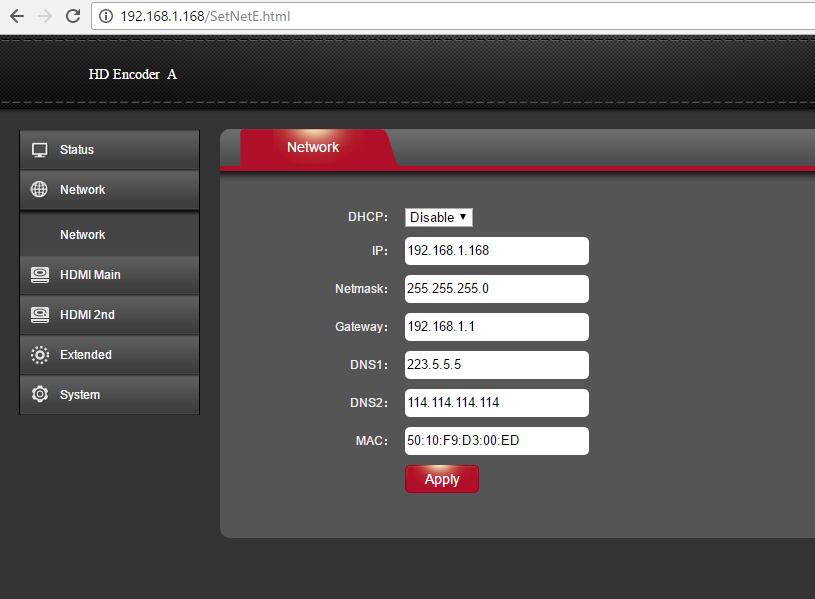Viewport: 815px width, 599px height.
Task: Select the red Network tab header
Action: [313, 147]
